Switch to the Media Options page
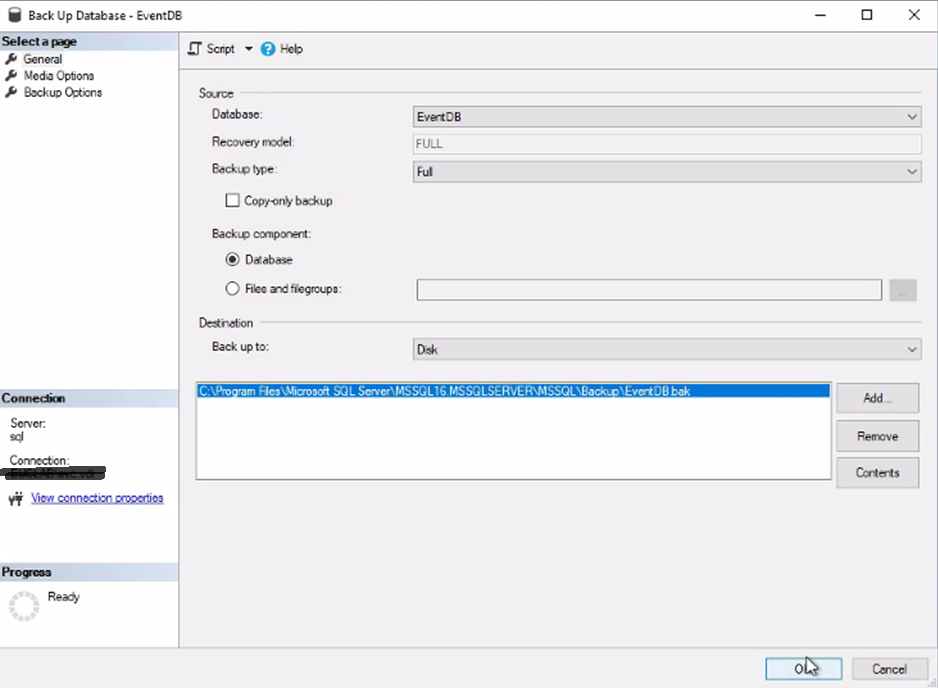 click(x=59, y=76)
